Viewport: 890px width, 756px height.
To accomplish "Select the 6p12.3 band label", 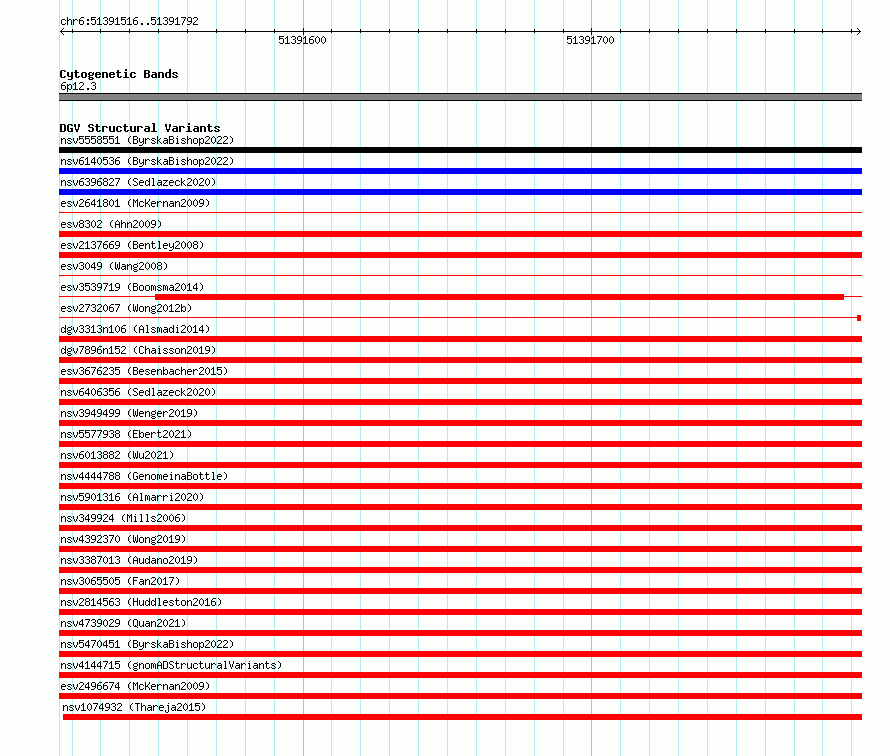I will pos(78,86).
